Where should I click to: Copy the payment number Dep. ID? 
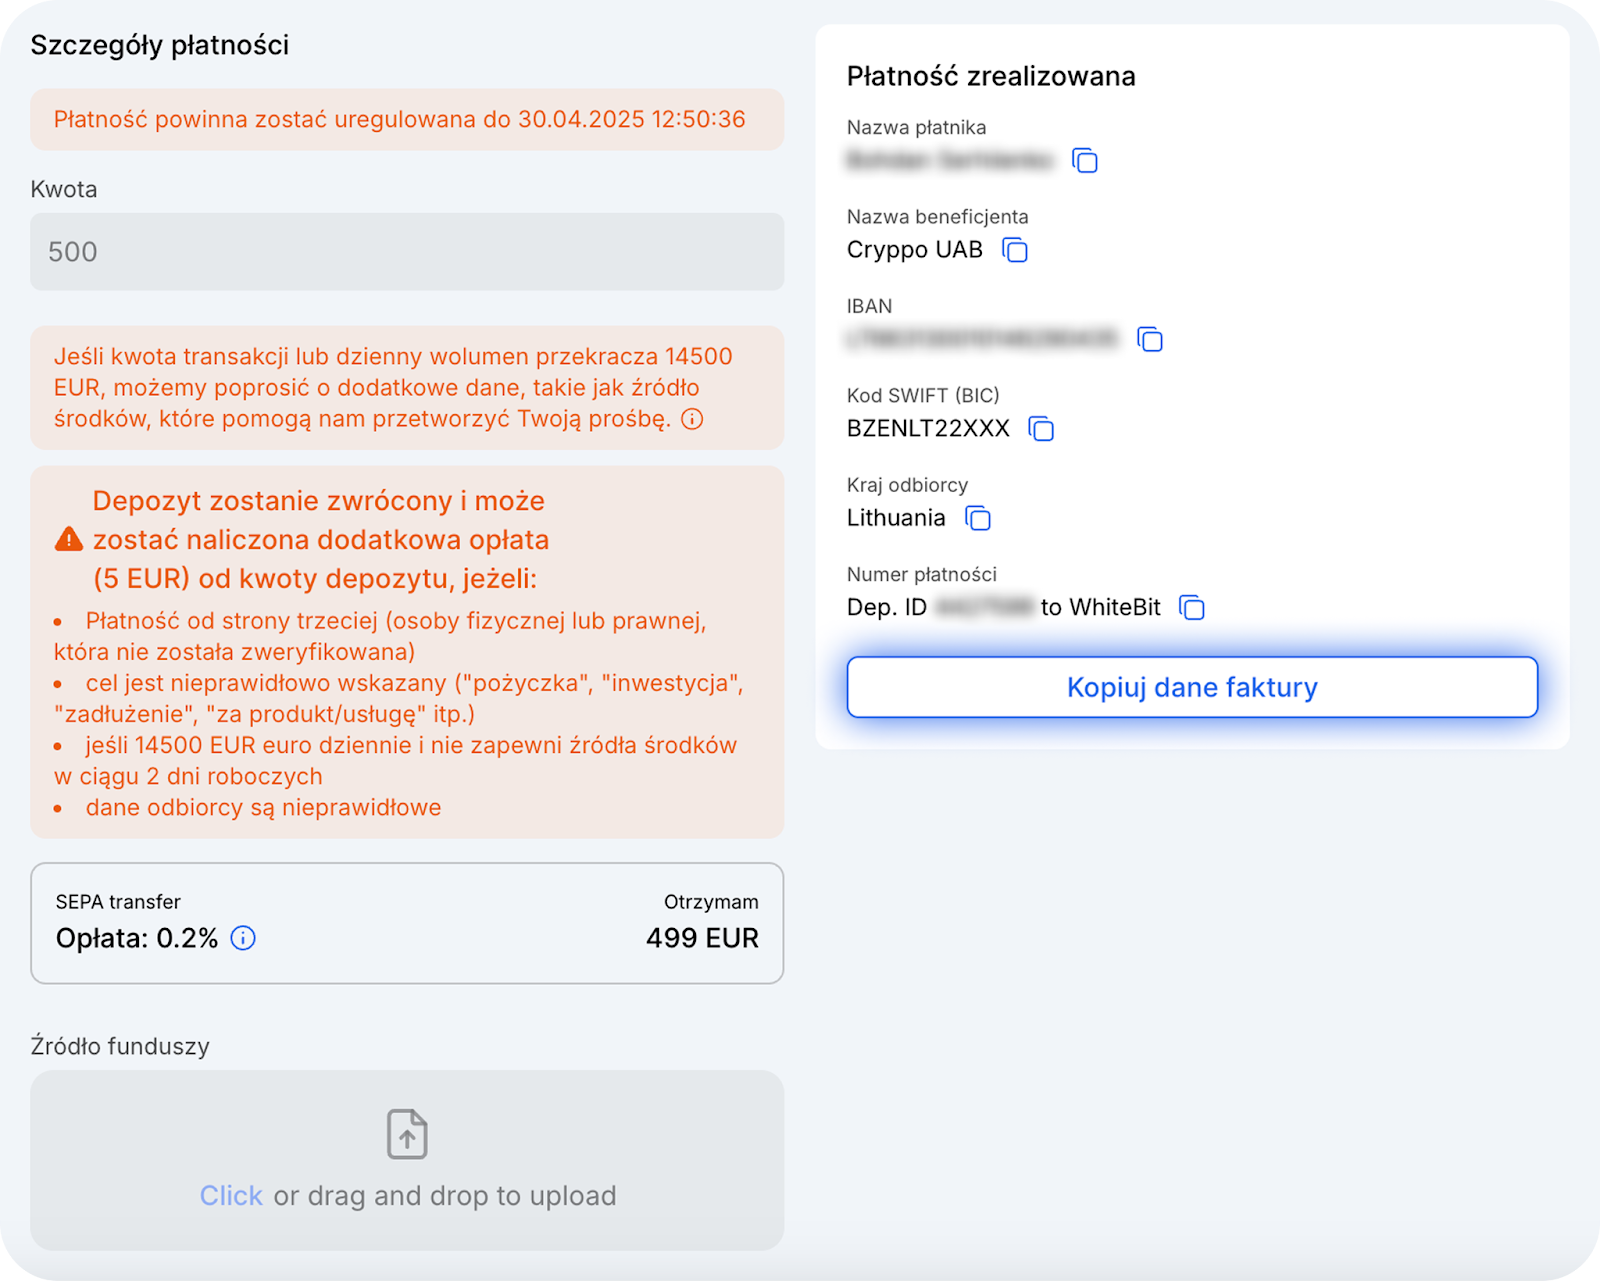click(1192, 607)
